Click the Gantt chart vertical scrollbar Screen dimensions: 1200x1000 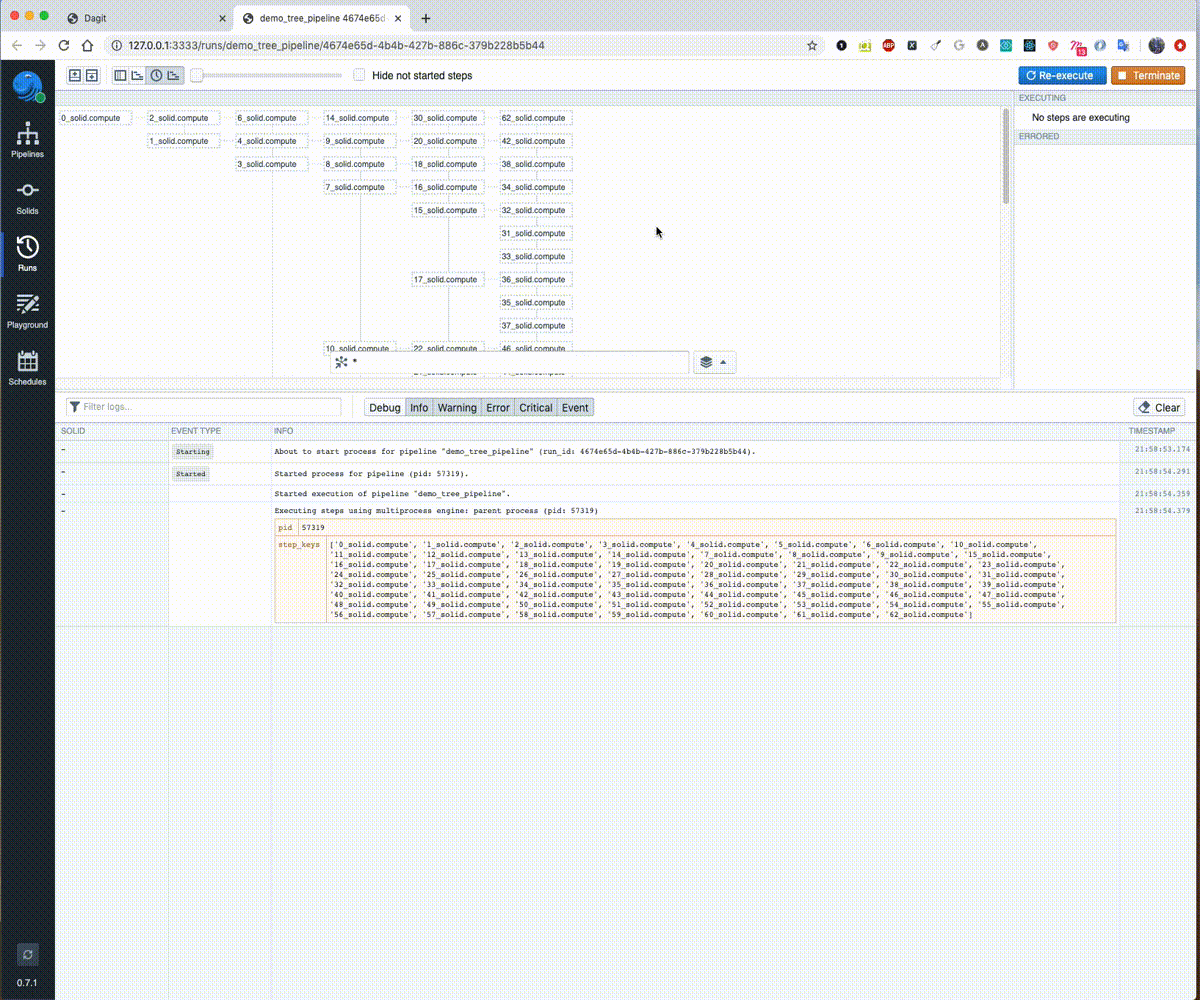(x=1006, y=157)
